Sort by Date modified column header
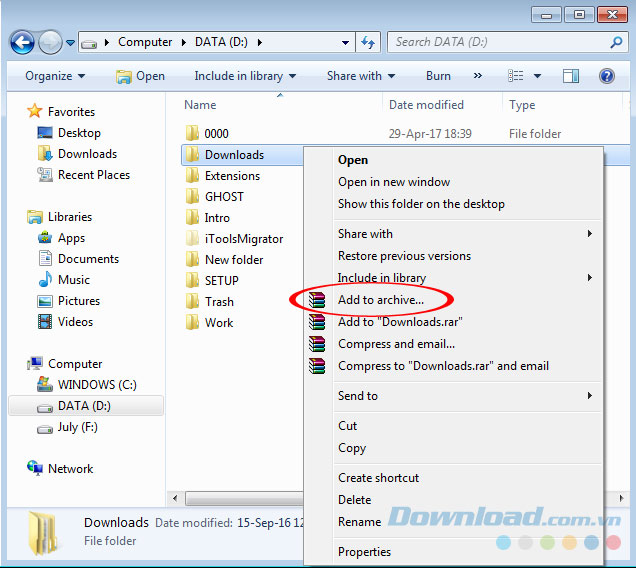 pos(426,105)
